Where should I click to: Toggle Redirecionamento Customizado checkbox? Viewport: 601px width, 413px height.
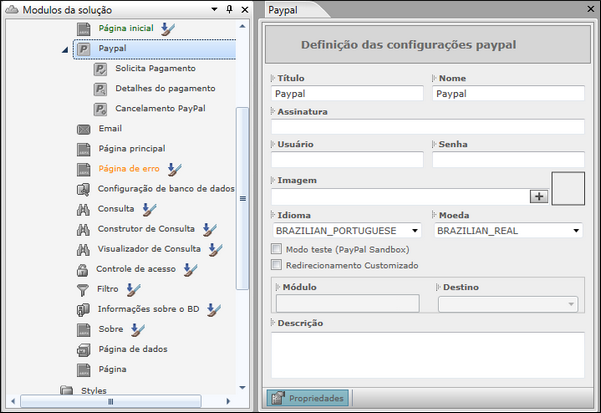[x=277, y=265]
